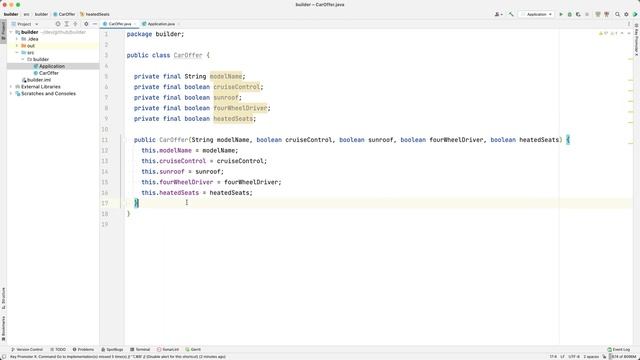Open editor tabs more options menu
The width and height of the screenshot is (640, 360).
click(629, 24)
